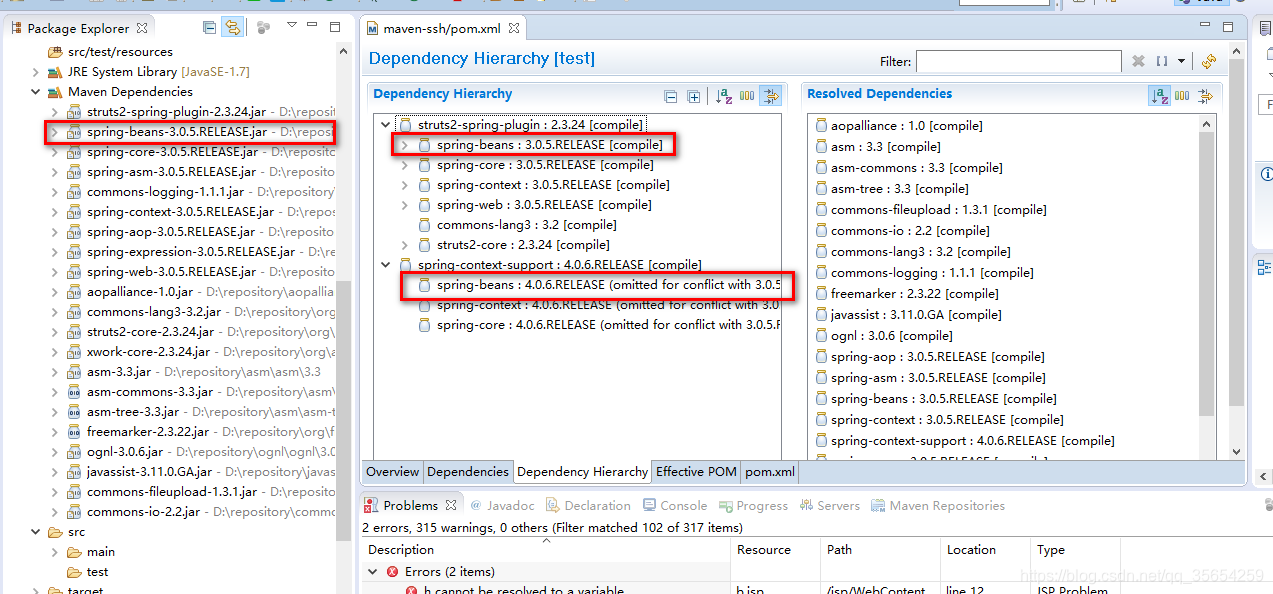
Task: Open the Progress view tab
Action: pos(753,506)
